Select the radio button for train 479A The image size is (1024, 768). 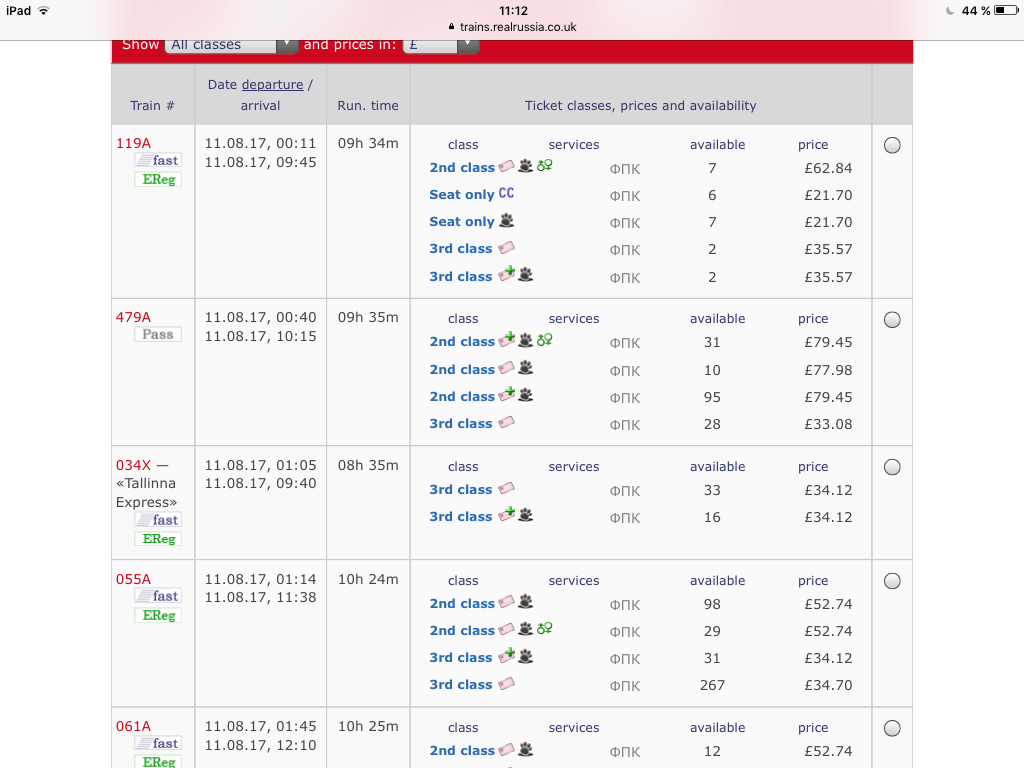pyautogui.click(x=892, y=320)
